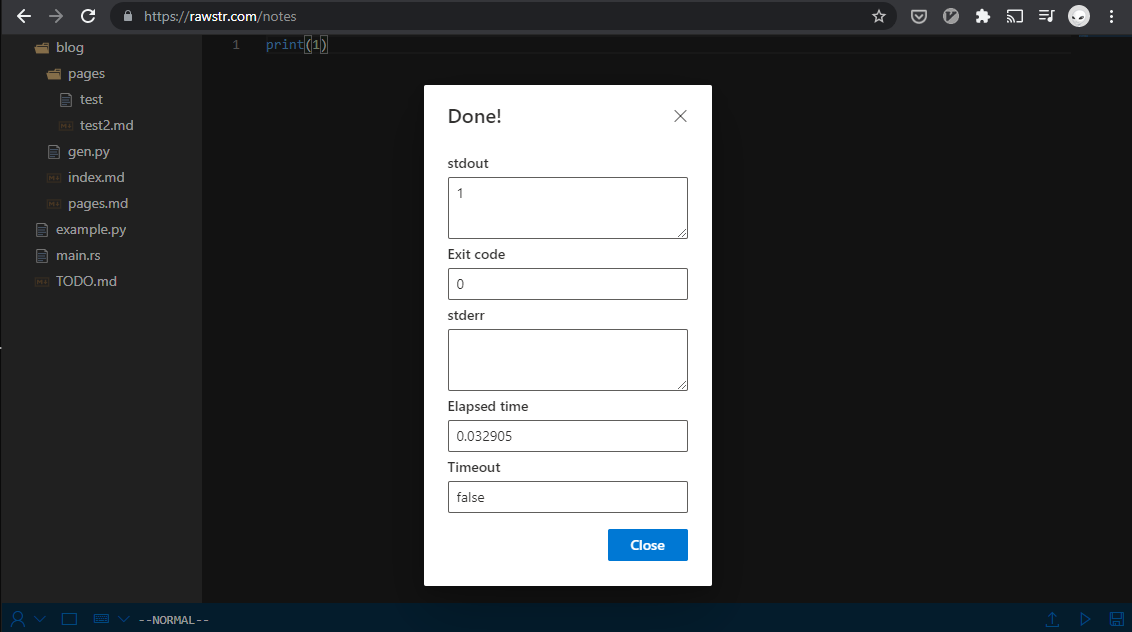Viewport: 1132px width, 632px height.
Task: Go forward with the browser forward arrow
Action: point(56,16)
